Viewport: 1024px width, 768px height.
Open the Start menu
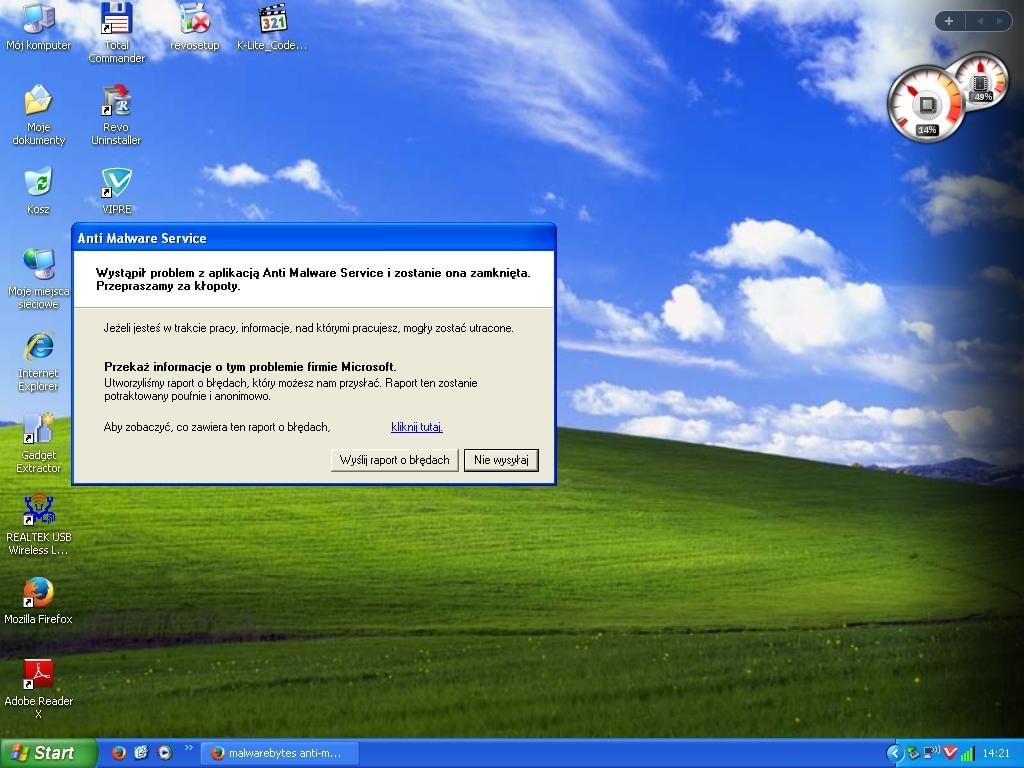48,753
